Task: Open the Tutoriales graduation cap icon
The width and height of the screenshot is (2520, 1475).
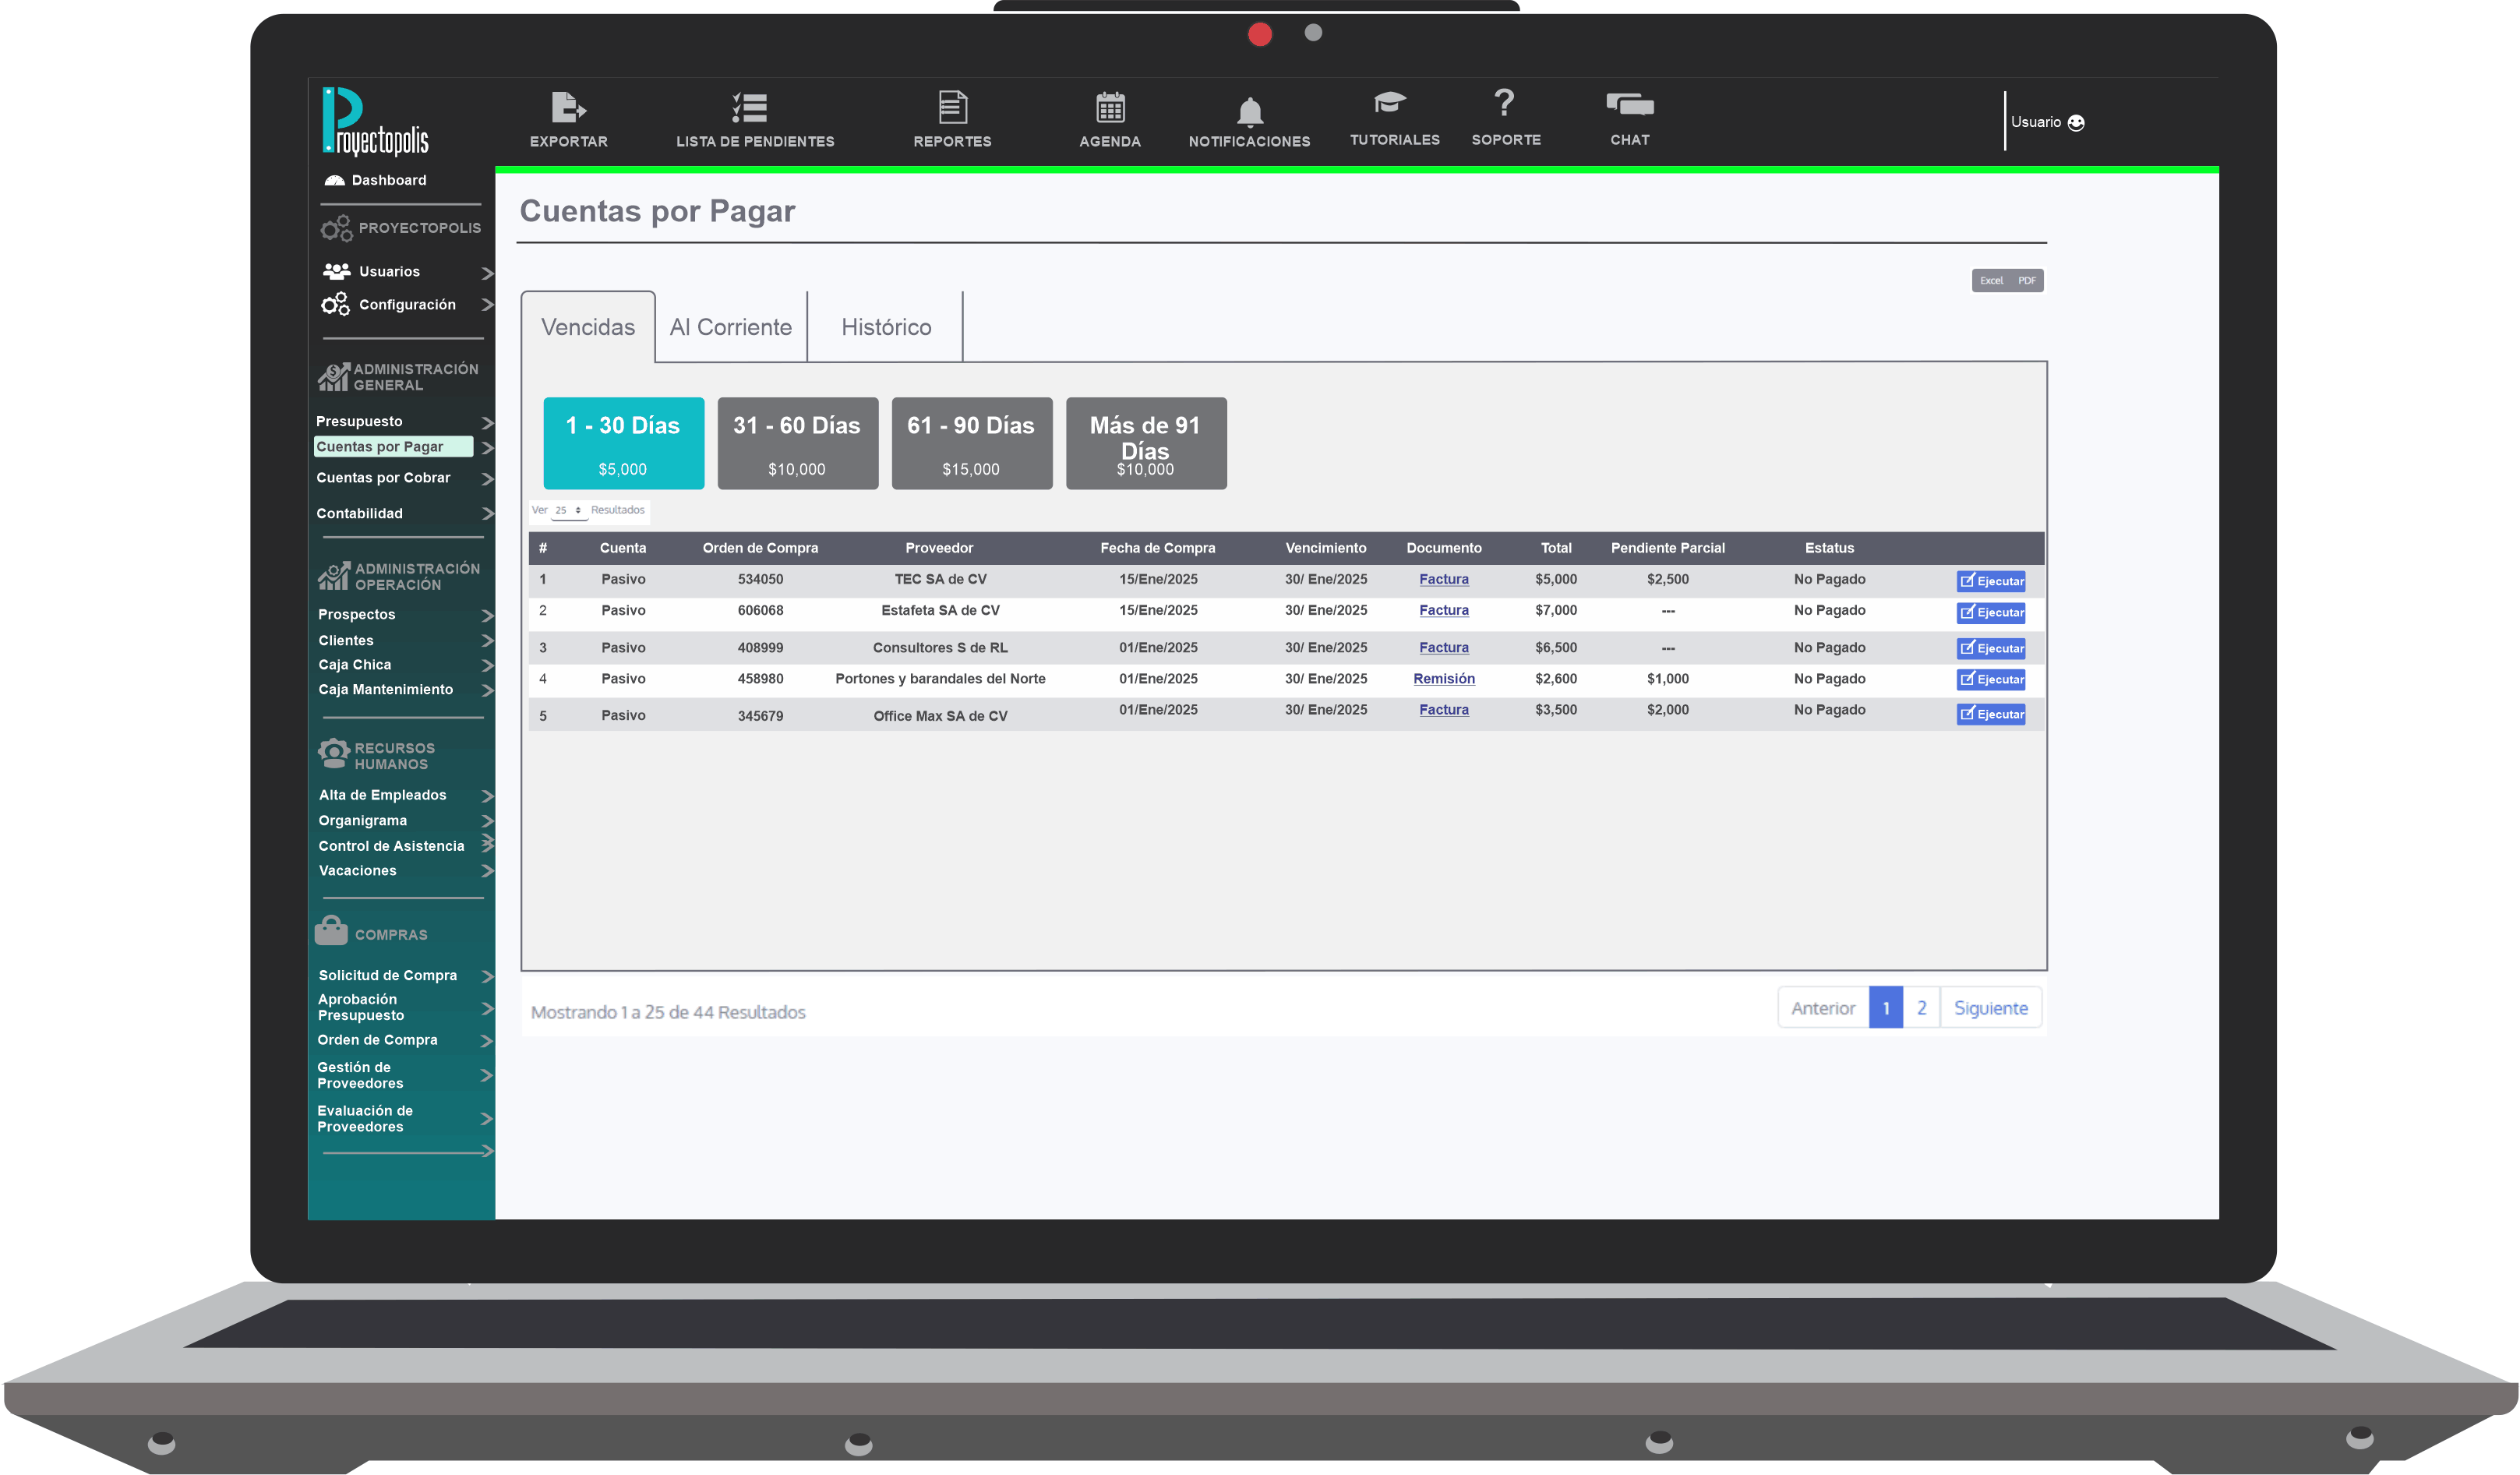Action: click(1390, 102)
